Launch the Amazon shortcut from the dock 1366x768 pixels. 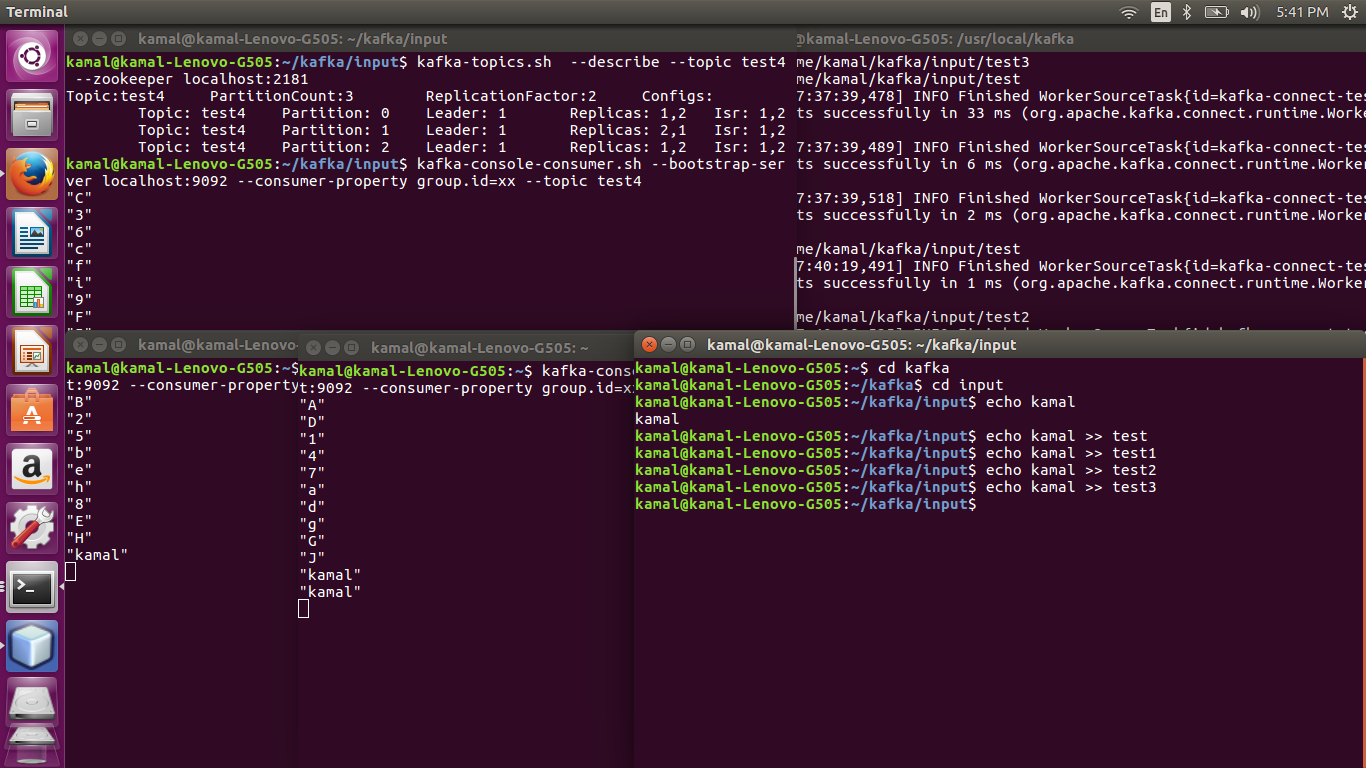(32, 466)
